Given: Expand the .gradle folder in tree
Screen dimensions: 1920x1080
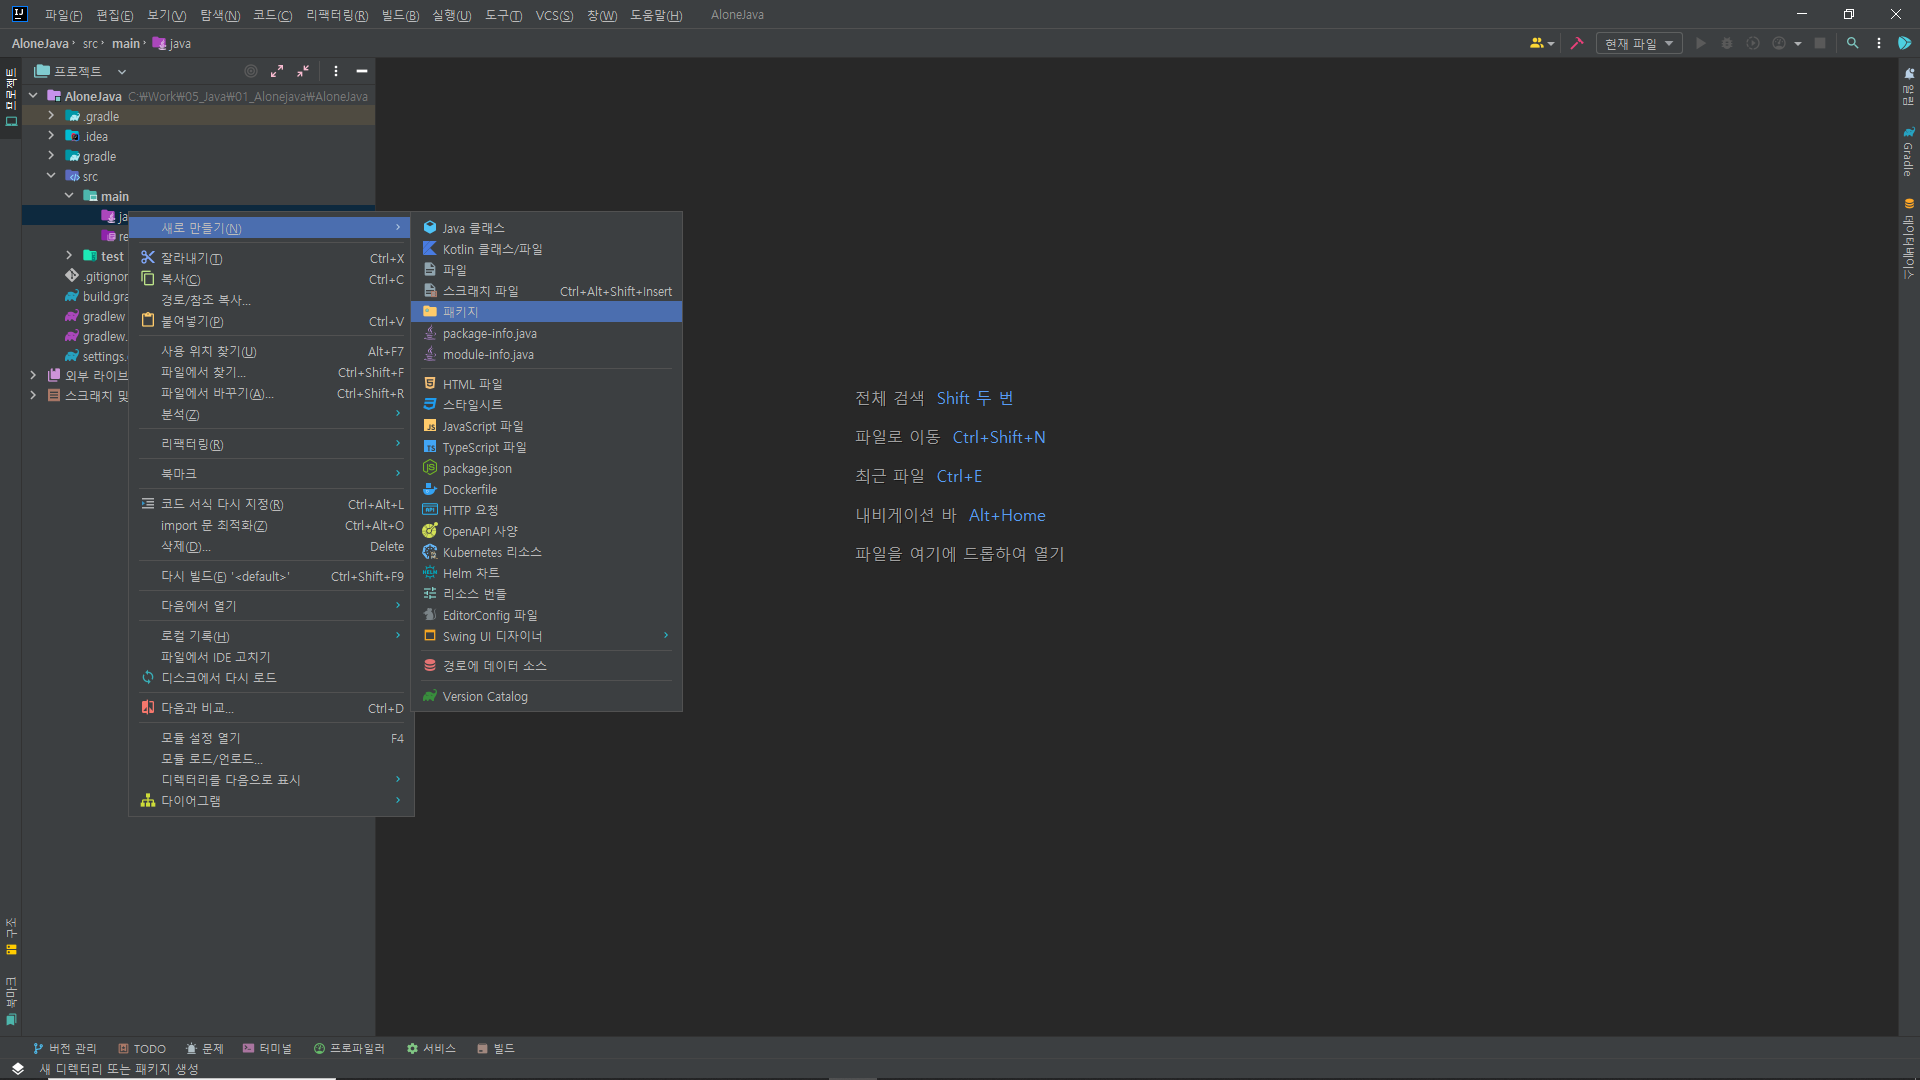Looking at the screenshot, I should tap(51, 116).
